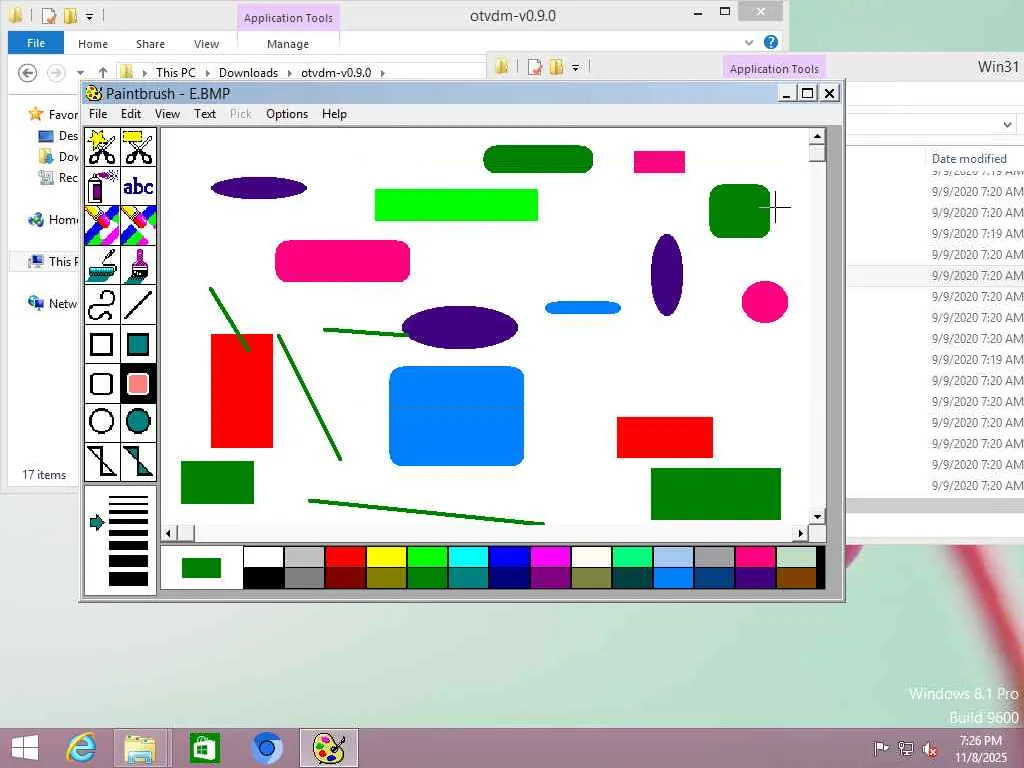Pick bright blue from the palette
This screenshot has height=768, width=1024.
click(509, 557)
